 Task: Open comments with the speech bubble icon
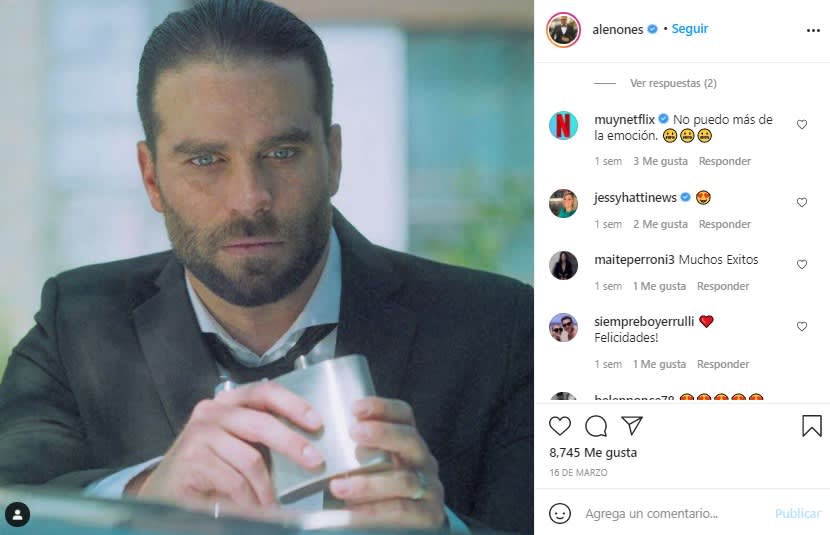pyautogui.click(x=596, y=426)
